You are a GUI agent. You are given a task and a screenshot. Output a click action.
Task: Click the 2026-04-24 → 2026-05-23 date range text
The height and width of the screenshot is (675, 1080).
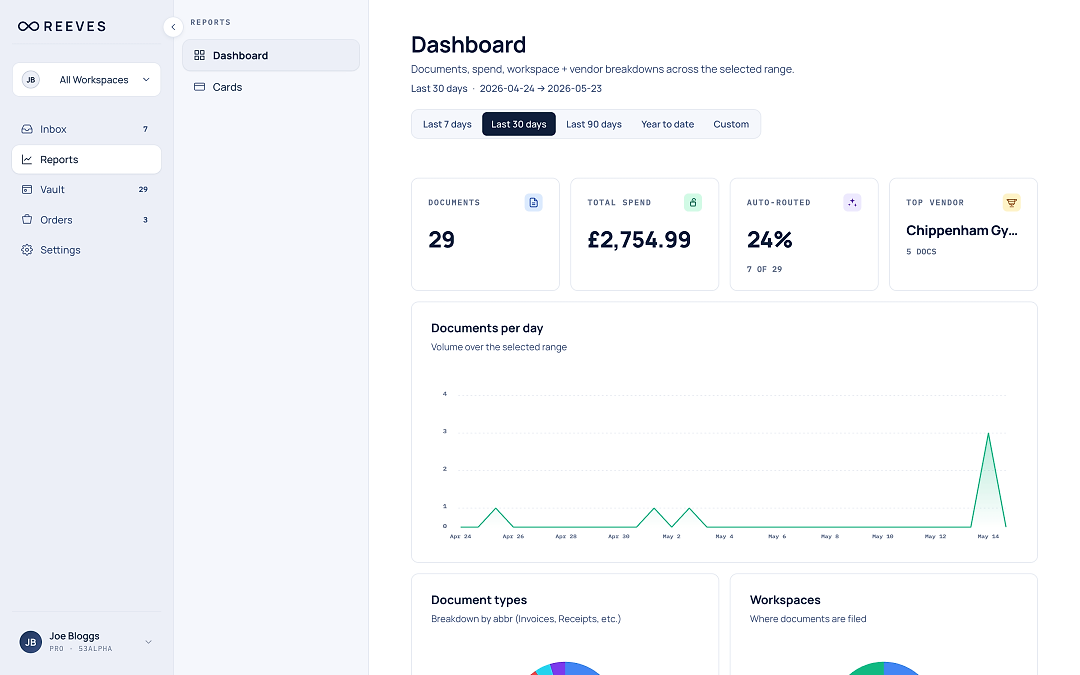click(x=541, y=88)
